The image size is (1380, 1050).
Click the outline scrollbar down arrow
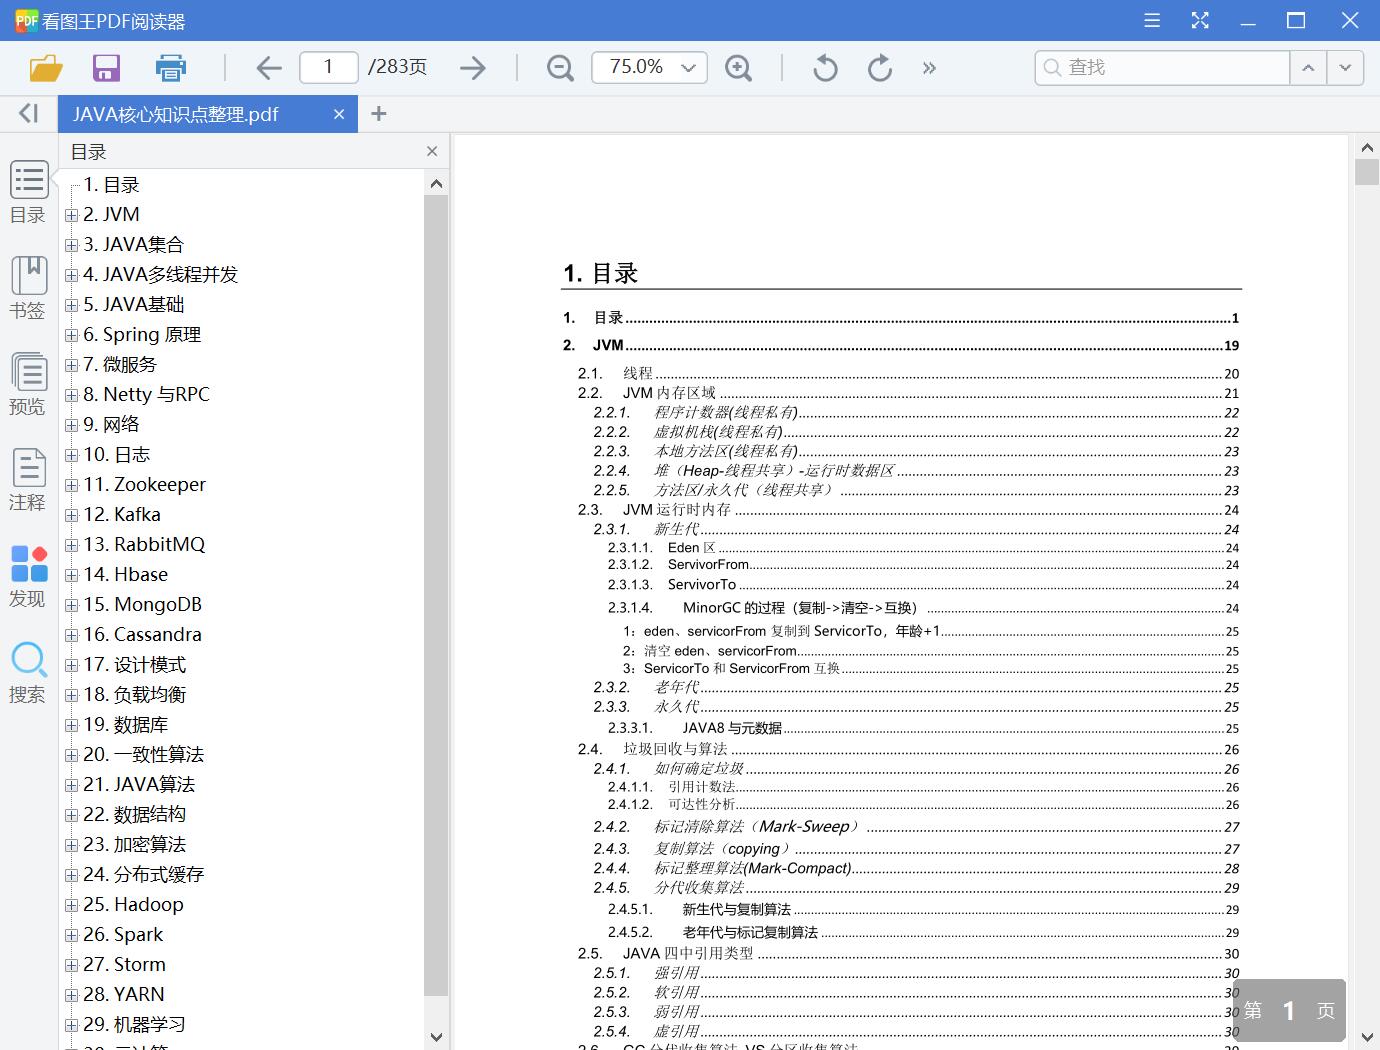[x=436, y=1037]
